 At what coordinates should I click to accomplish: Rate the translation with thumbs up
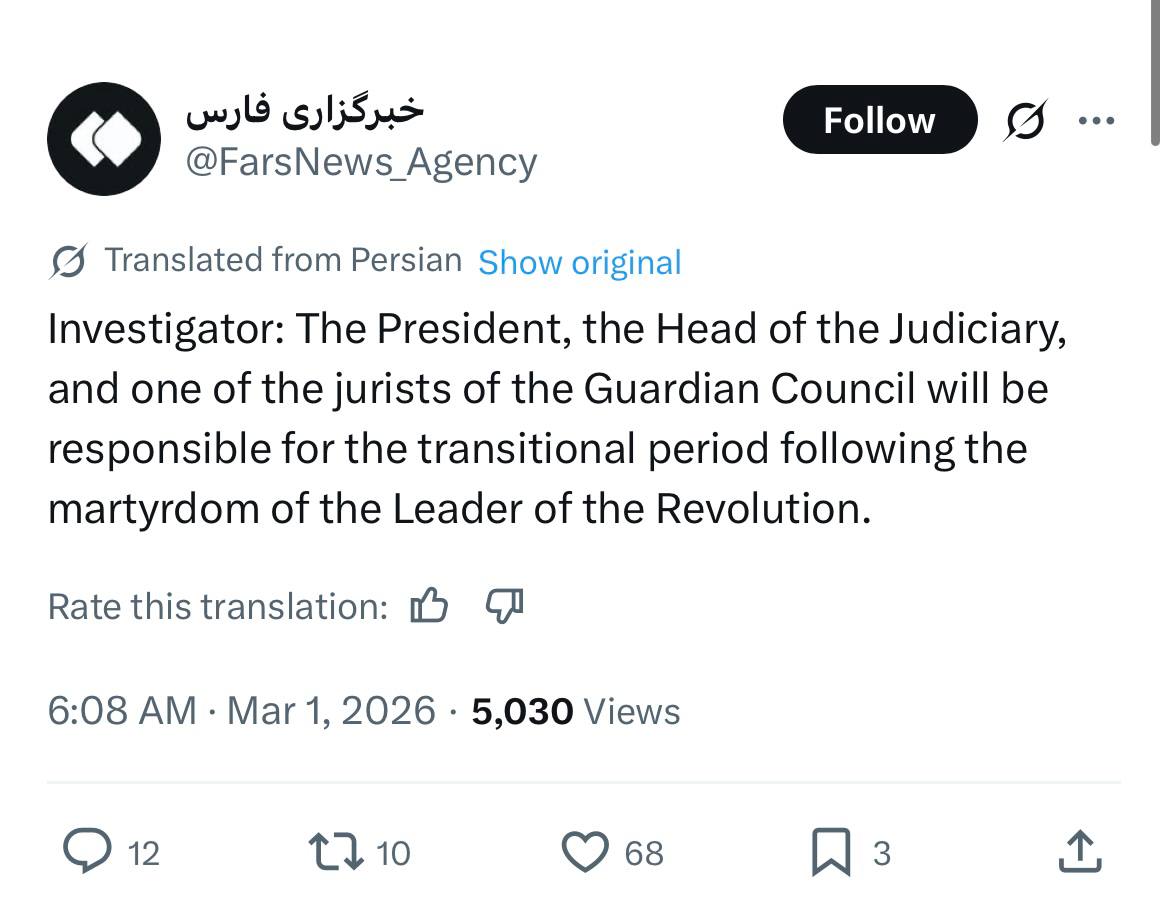429,605
